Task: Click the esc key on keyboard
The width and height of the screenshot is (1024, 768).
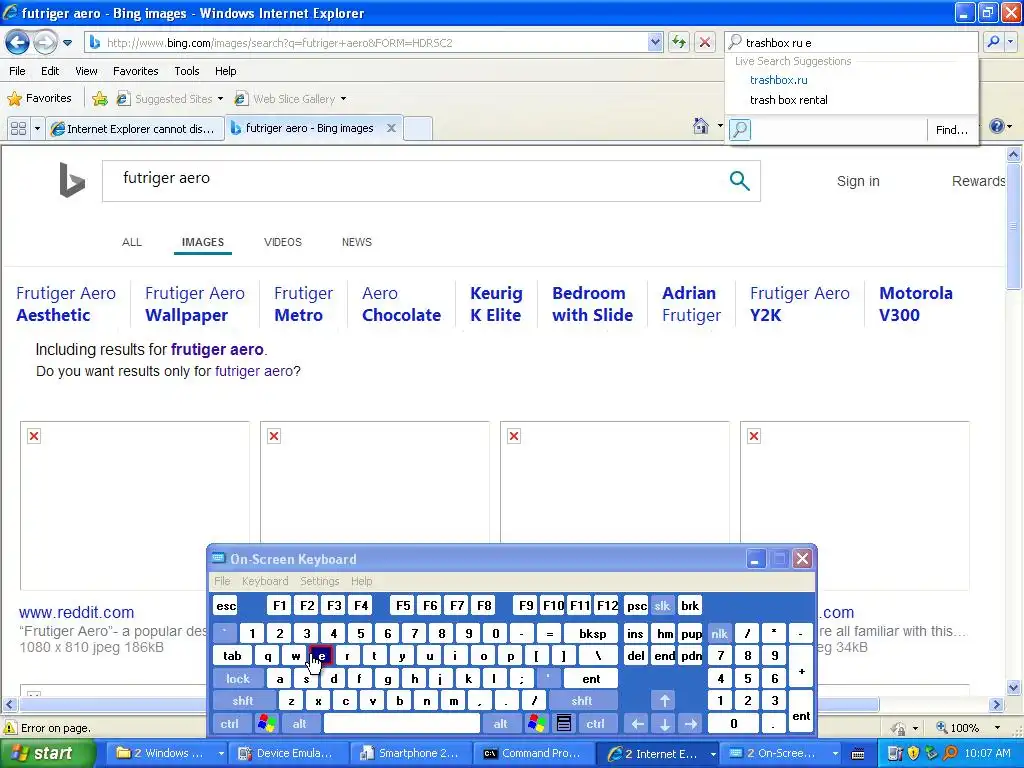Action: coord(226,605)
